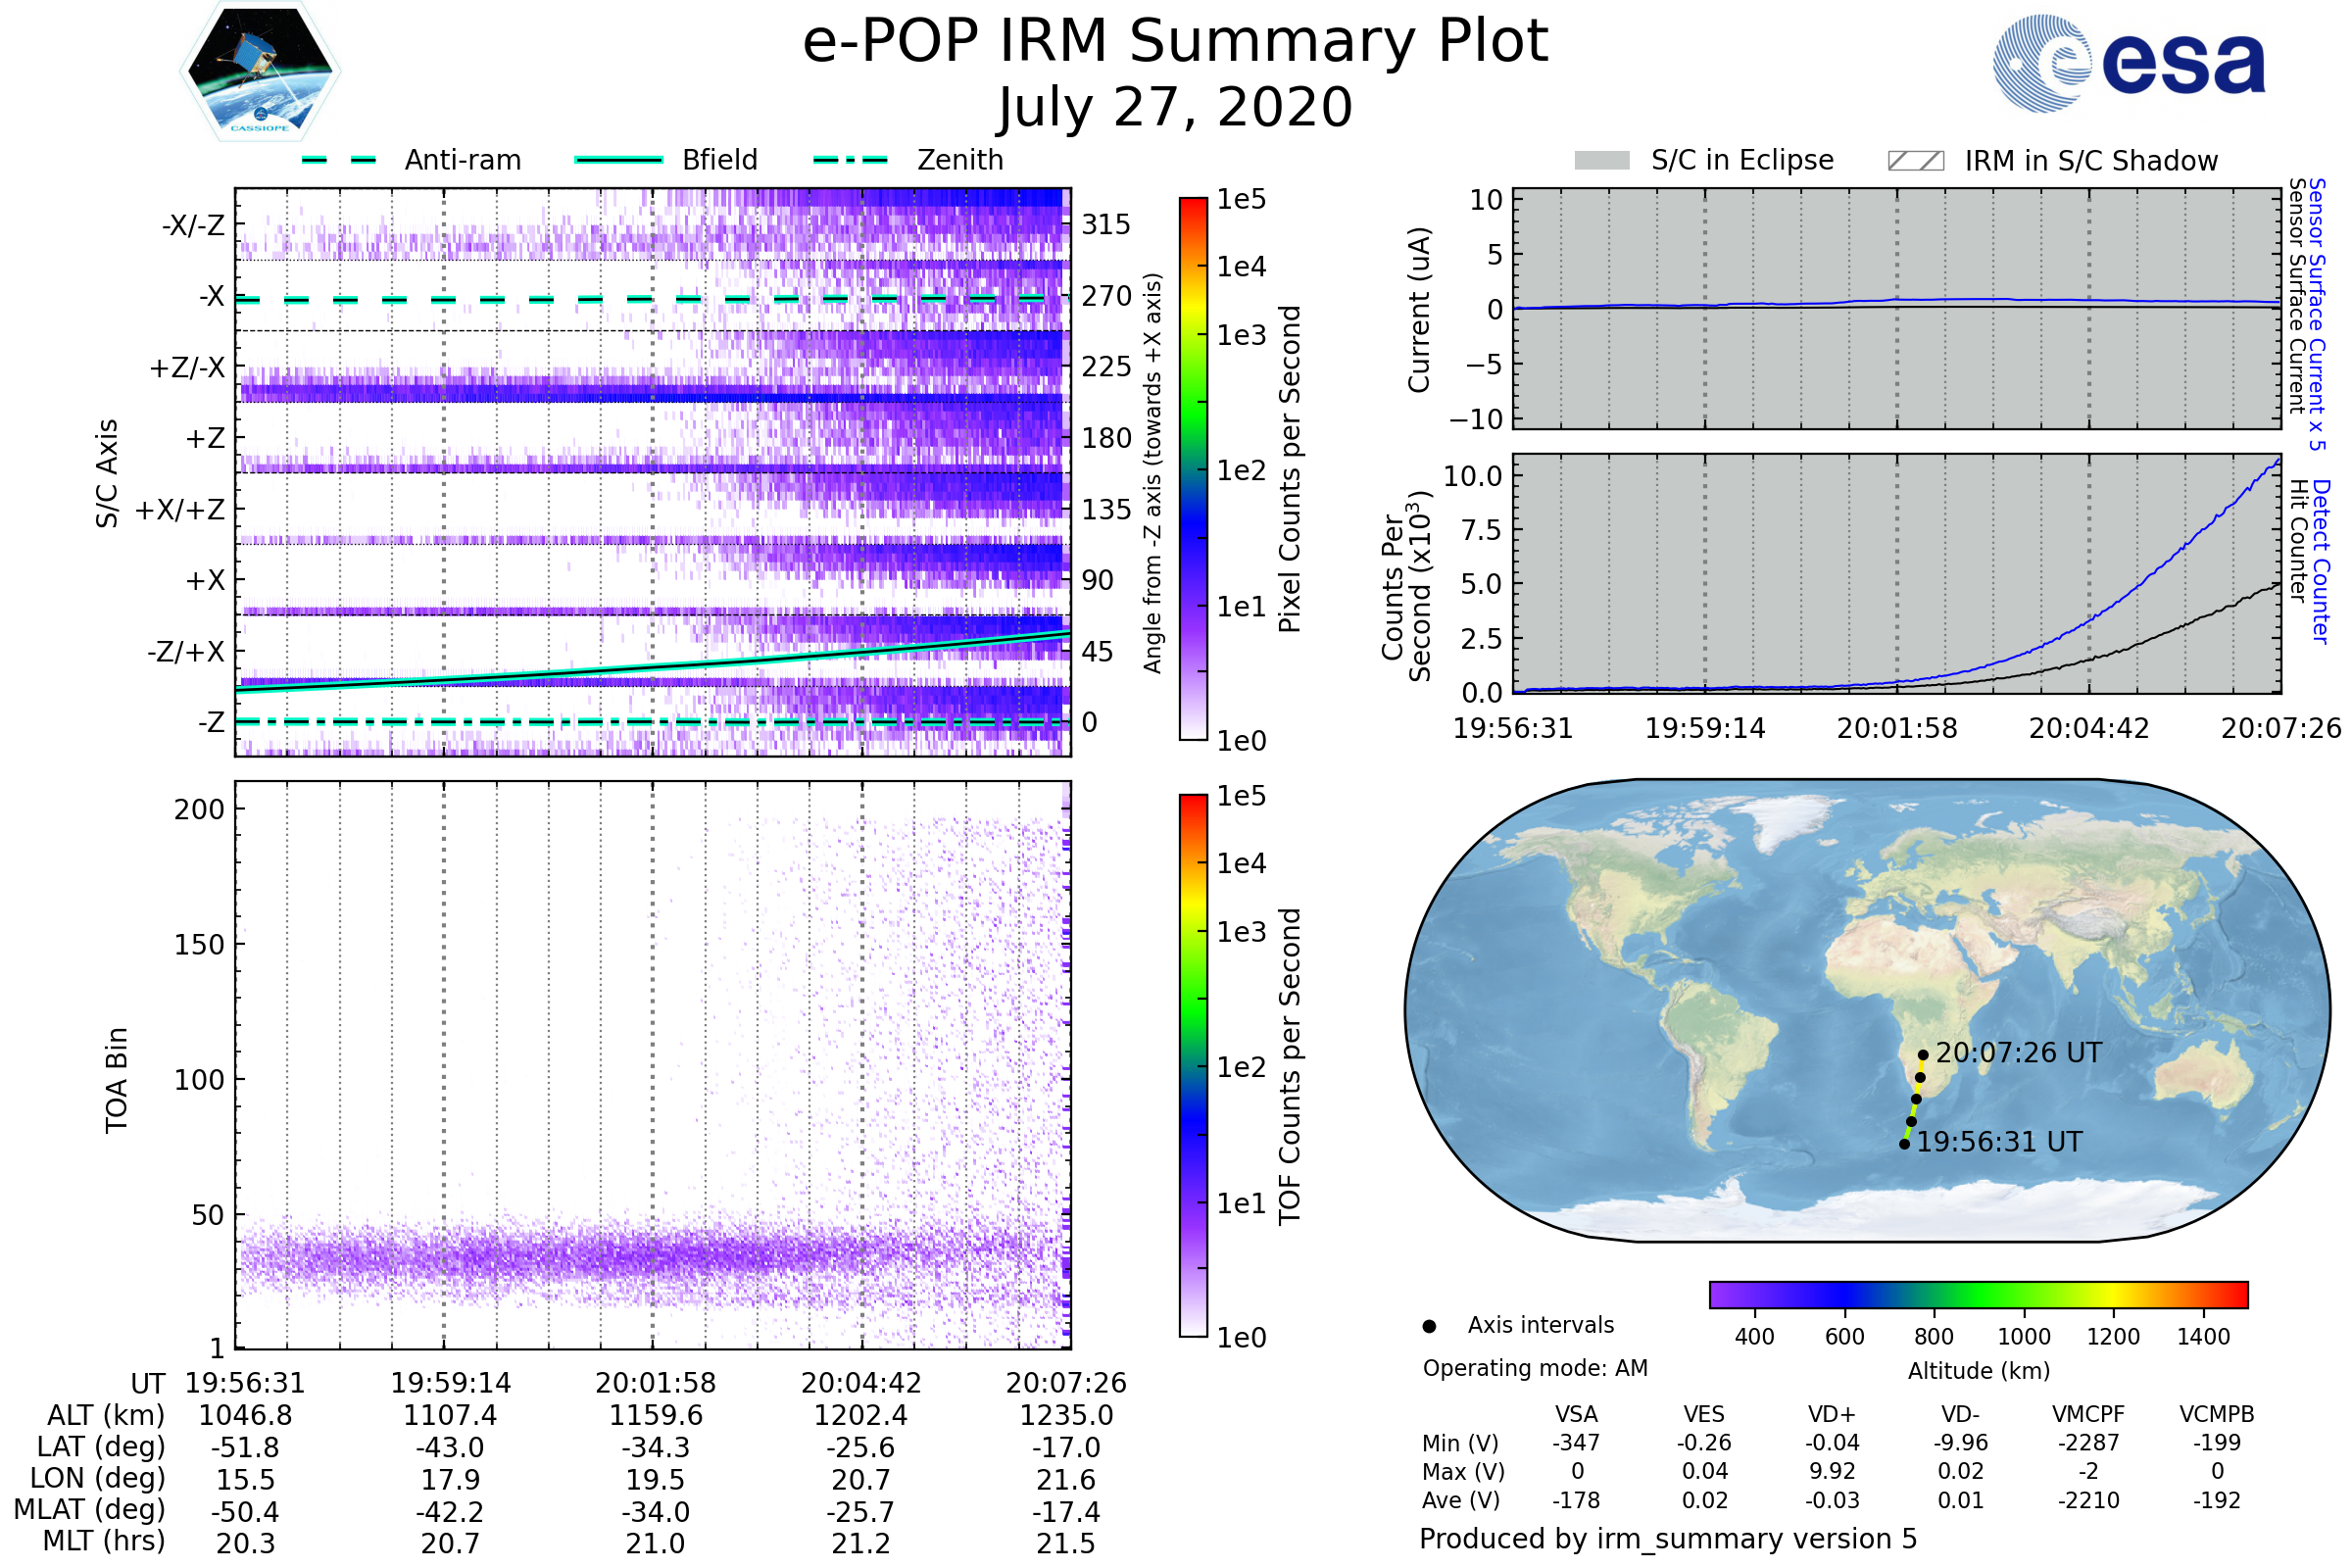Screen dimensions: 2352x1568
Task: Click the Anti-ram dashed line legend marker
Action: pyautogui.click(x=339, y=160)
